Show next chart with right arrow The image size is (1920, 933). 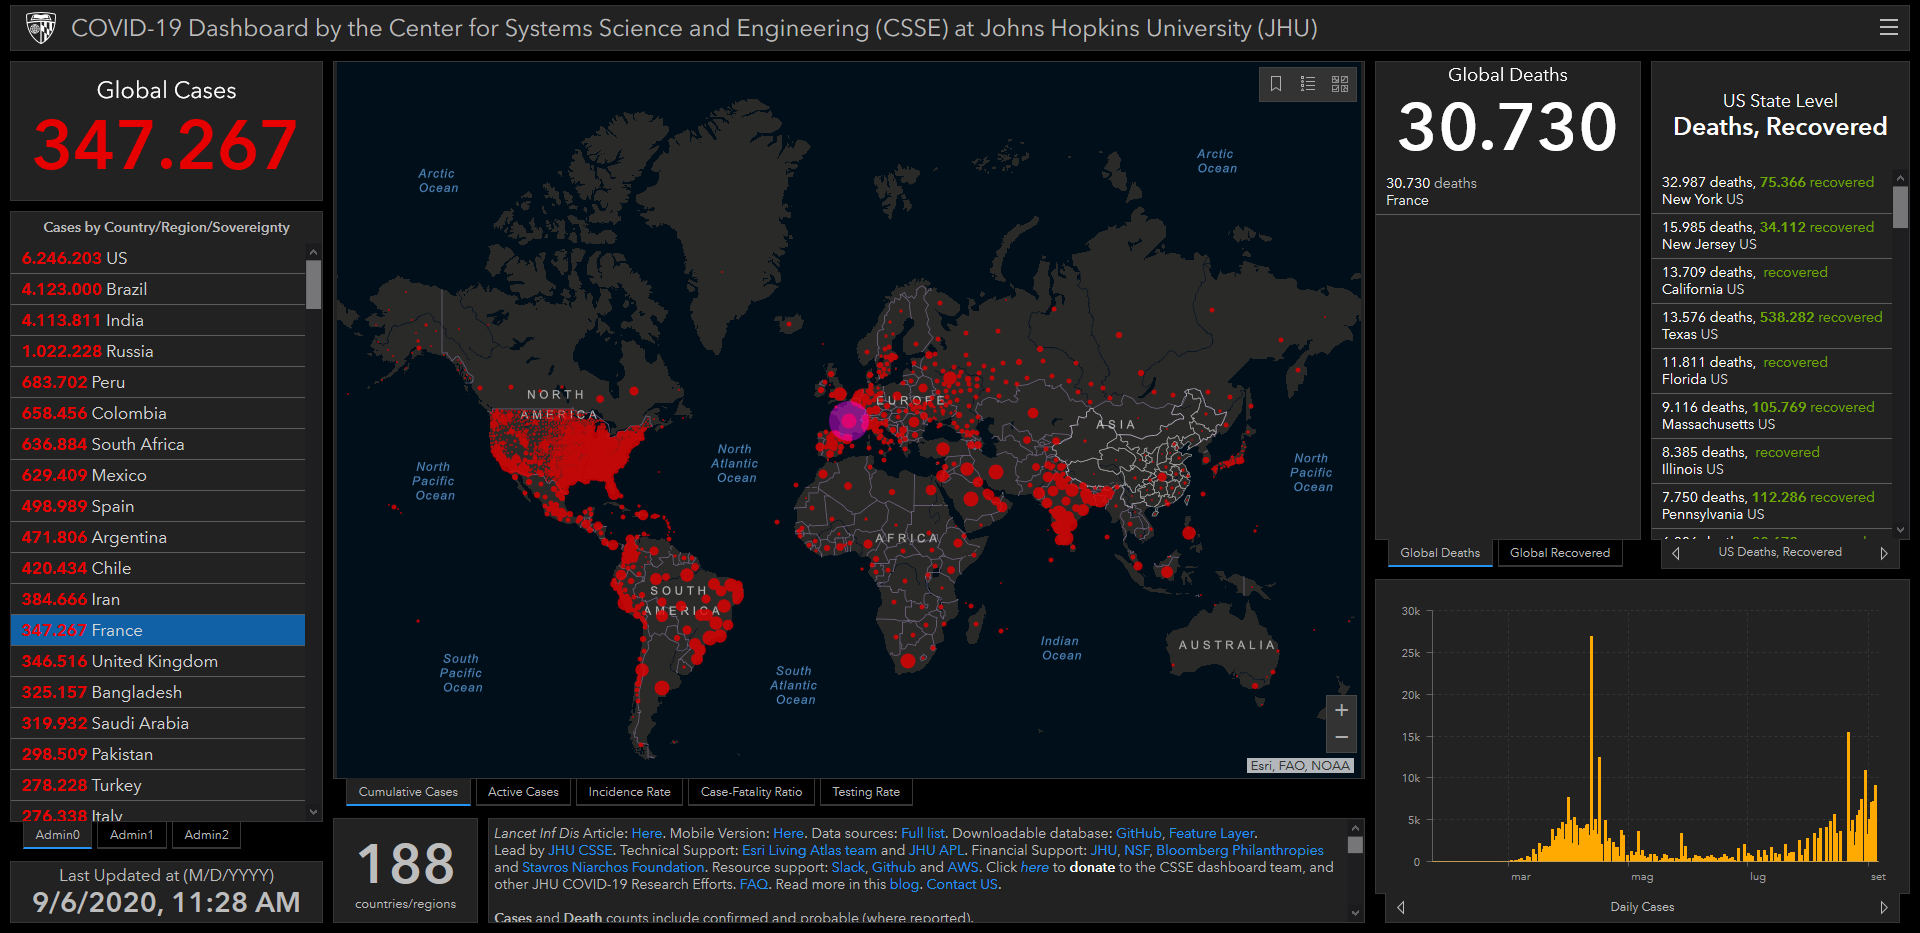[x=1884, y=907]
